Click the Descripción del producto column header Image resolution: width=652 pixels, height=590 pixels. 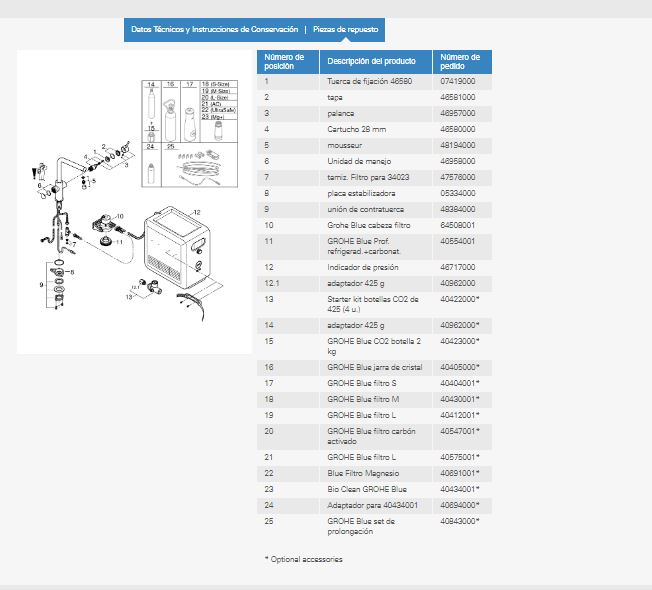pyautogui.click(x=376, y=62)
